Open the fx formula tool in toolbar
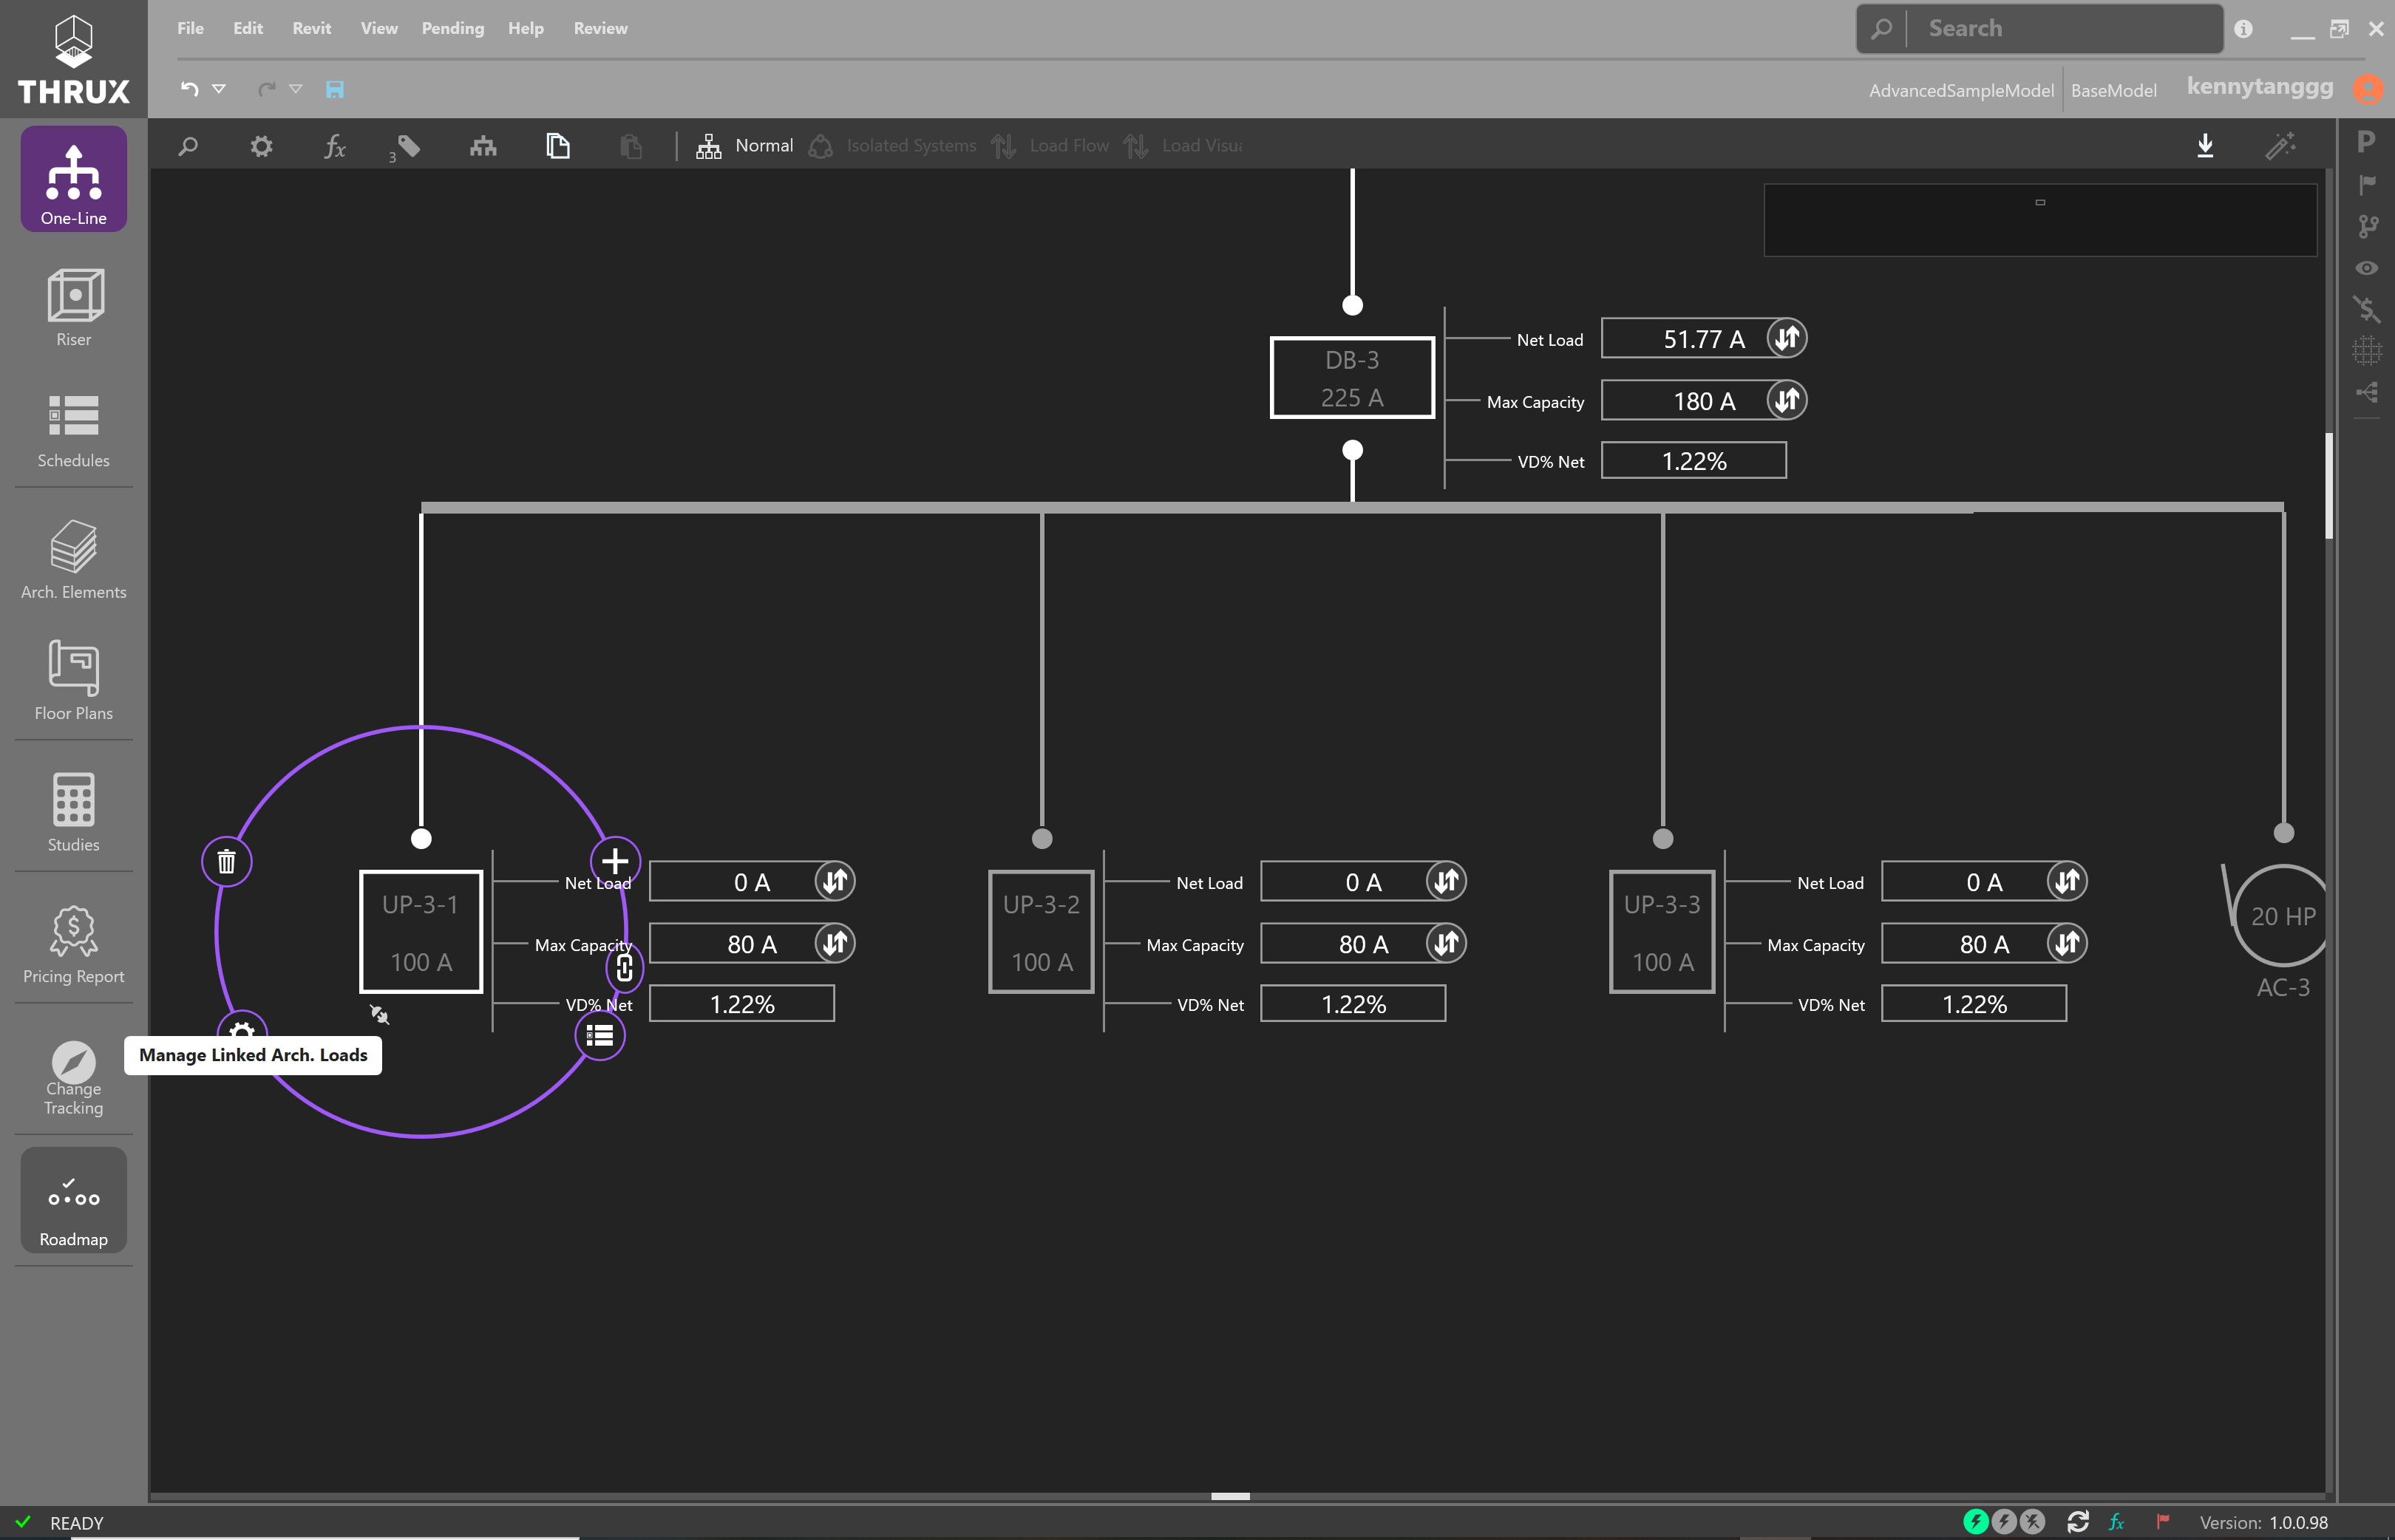The image size is (2395, 1540). [x=335, y=146]
